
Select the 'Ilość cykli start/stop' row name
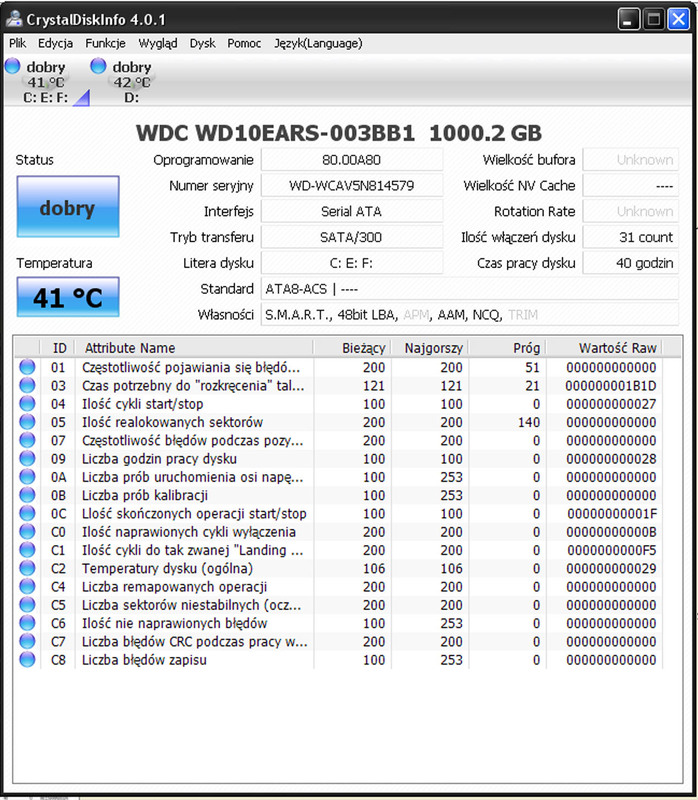click(142, 404)
